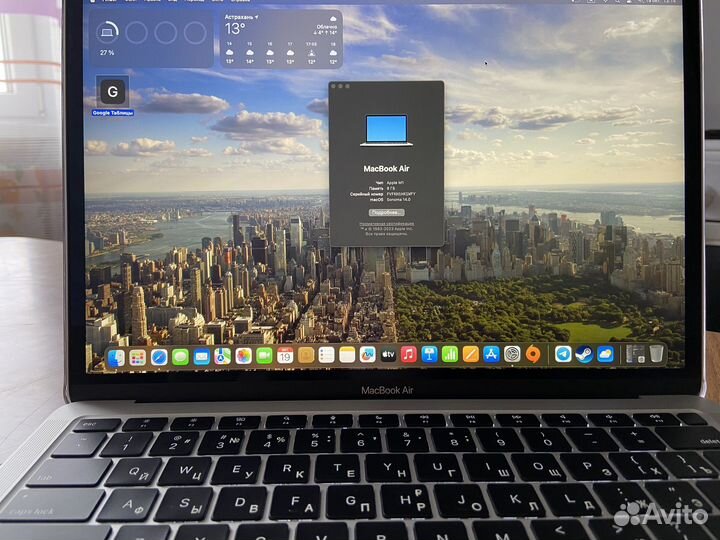The width and height of the screenshot is (720, 540).
Task: Click the macOS Sonoma version row
Action: 389,200
